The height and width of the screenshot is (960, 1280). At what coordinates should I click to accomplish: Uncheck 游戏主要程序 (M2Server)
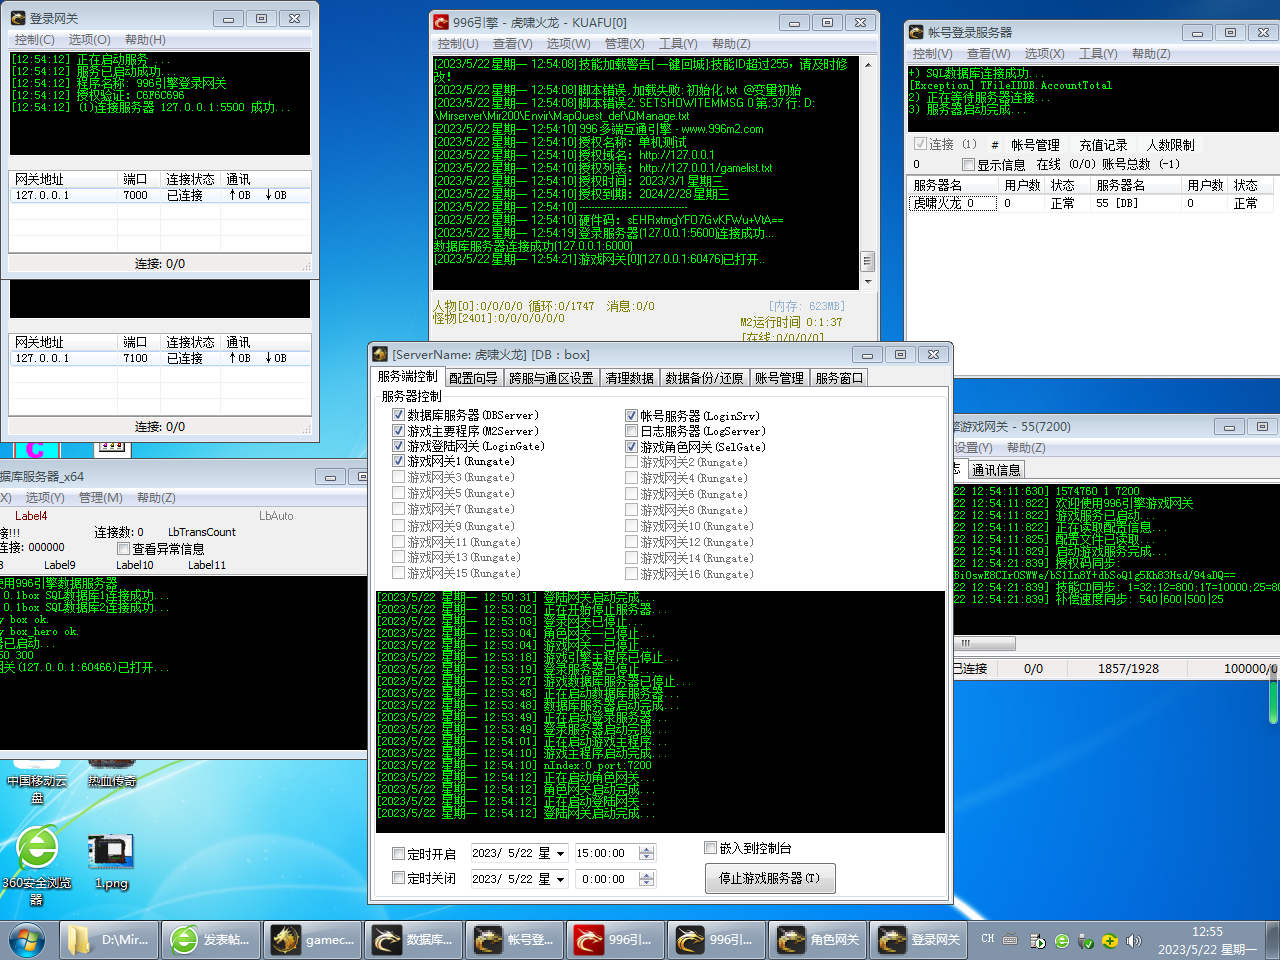(x=398, y=431)
